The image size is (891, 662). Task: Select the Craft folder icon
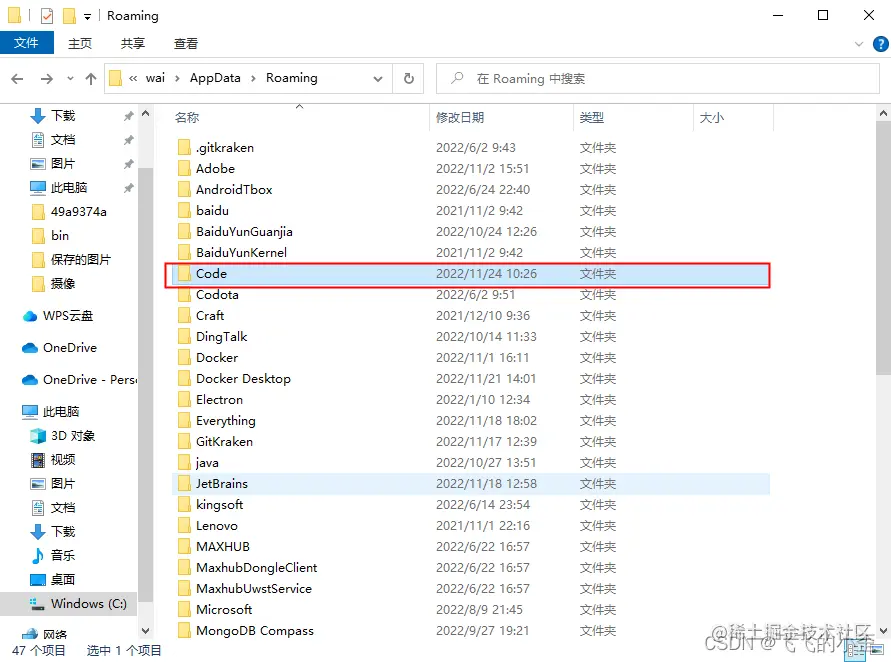(184, 316)
